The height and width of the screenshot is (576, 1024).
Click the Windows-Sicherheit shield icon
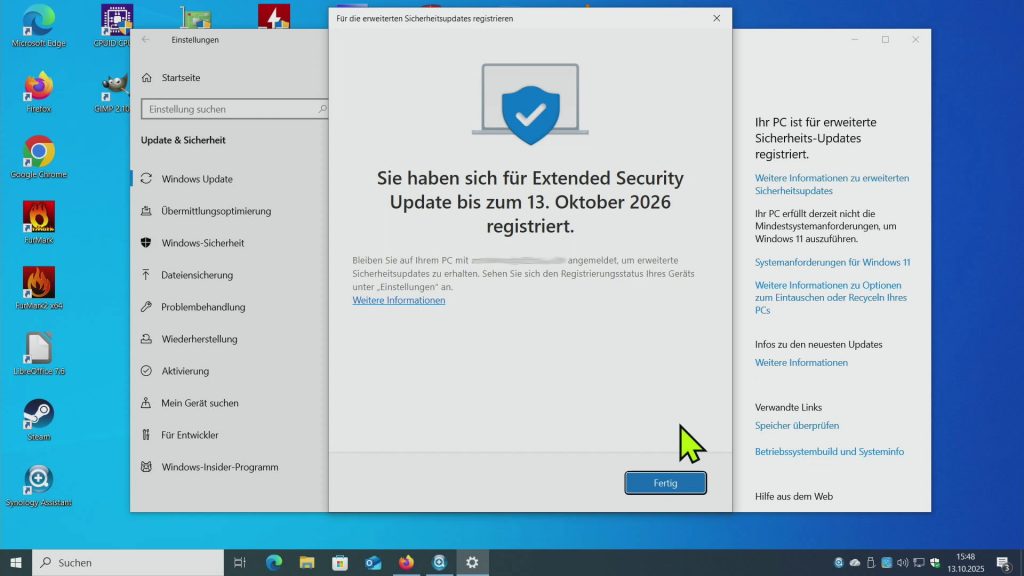[146, 243]
